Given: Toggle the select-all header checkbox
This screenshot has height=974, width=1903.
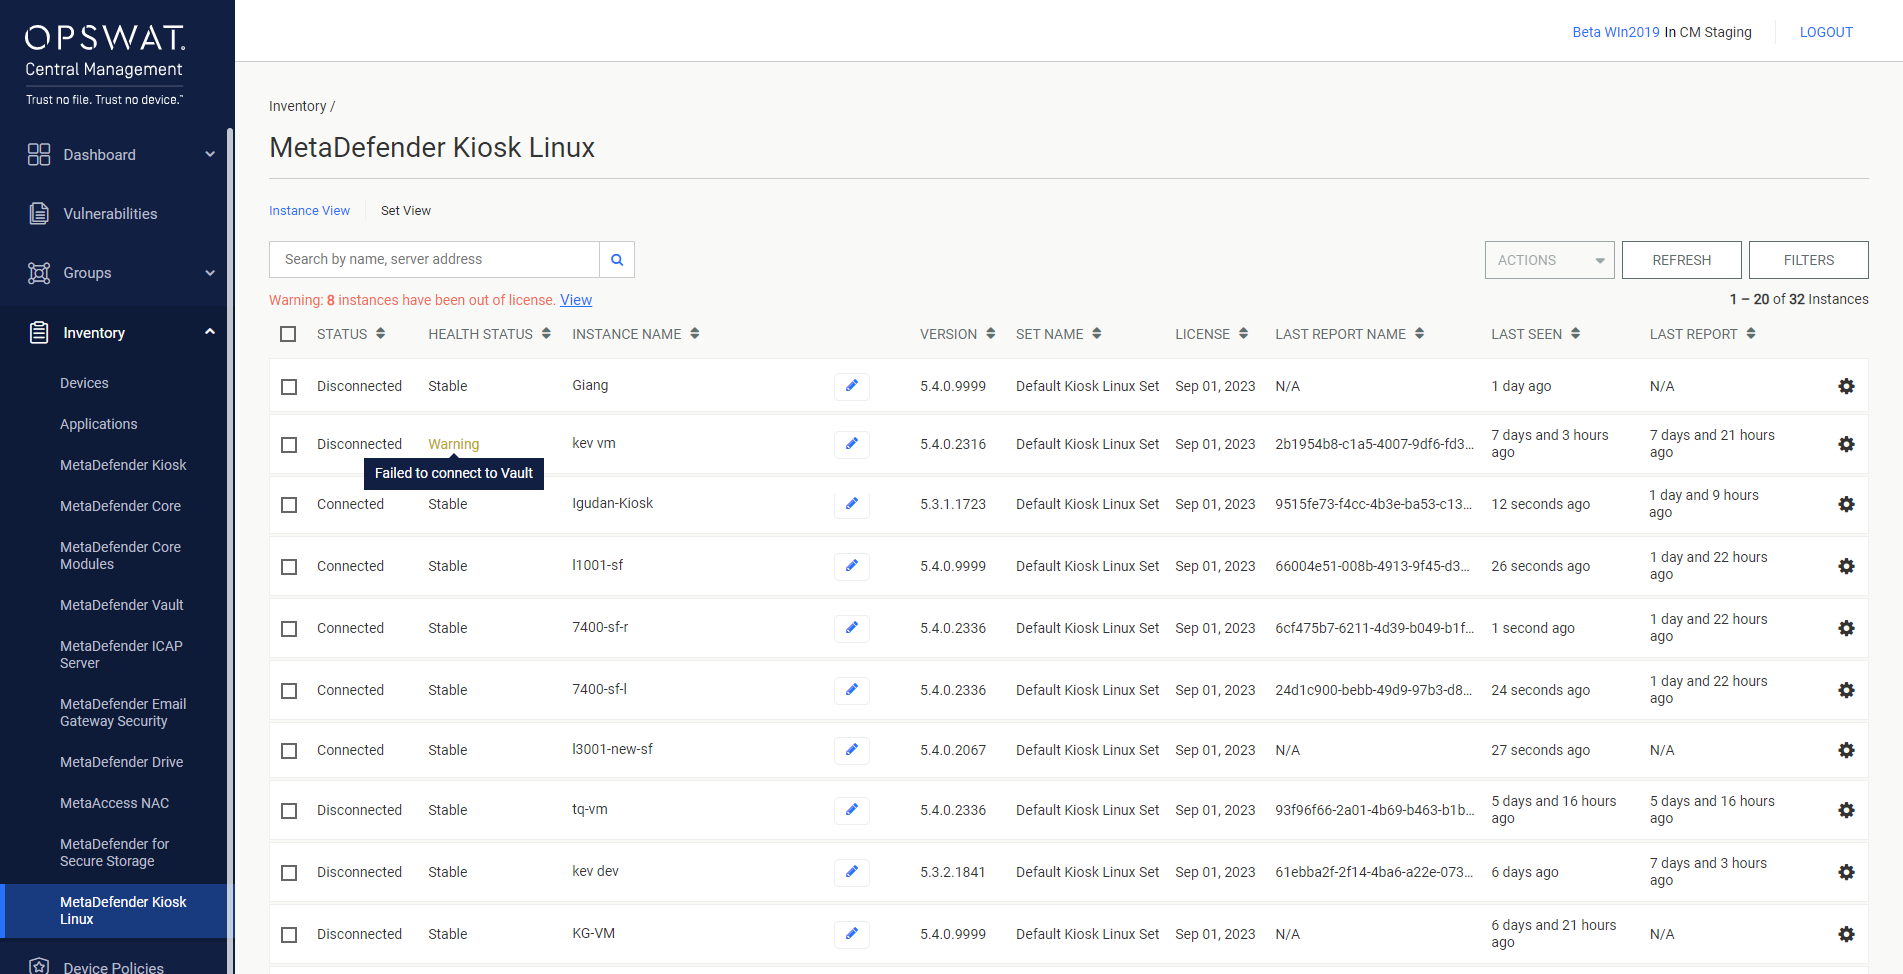Looking at the screenshot, I should [288, 334].
